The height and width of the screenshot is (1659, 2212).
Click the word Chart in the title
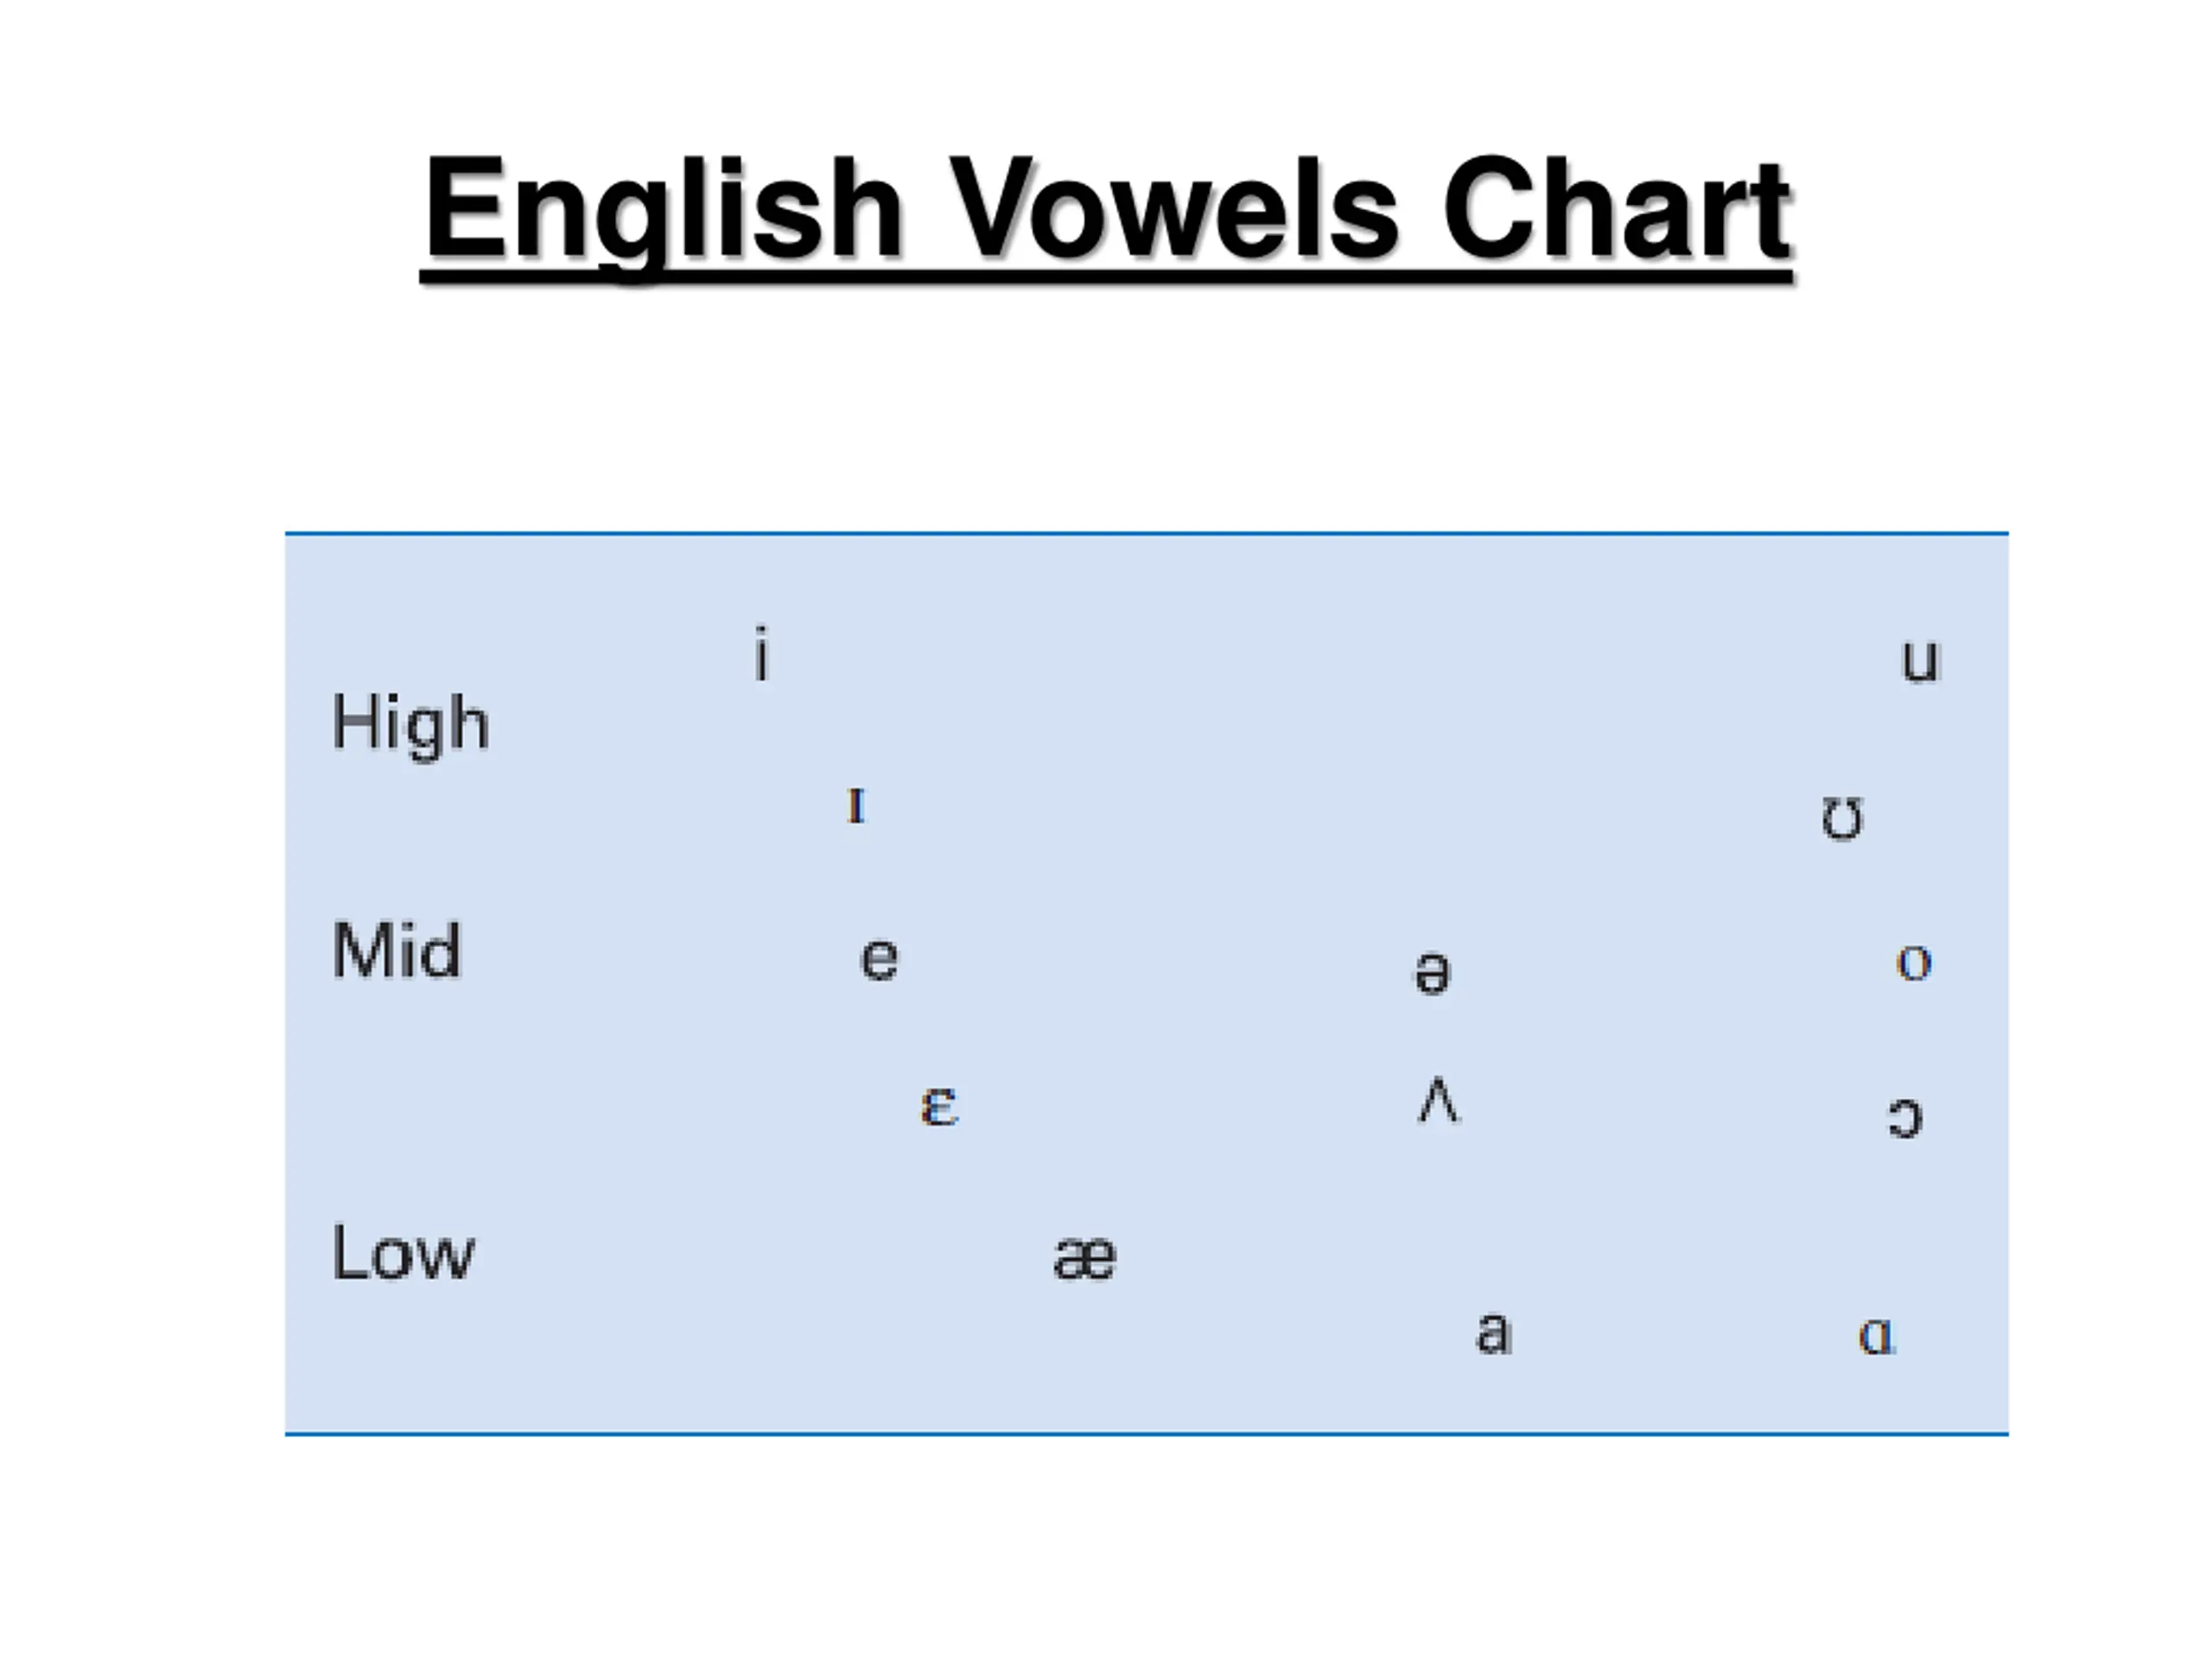pyautogui.click(x=1617, y=210)
